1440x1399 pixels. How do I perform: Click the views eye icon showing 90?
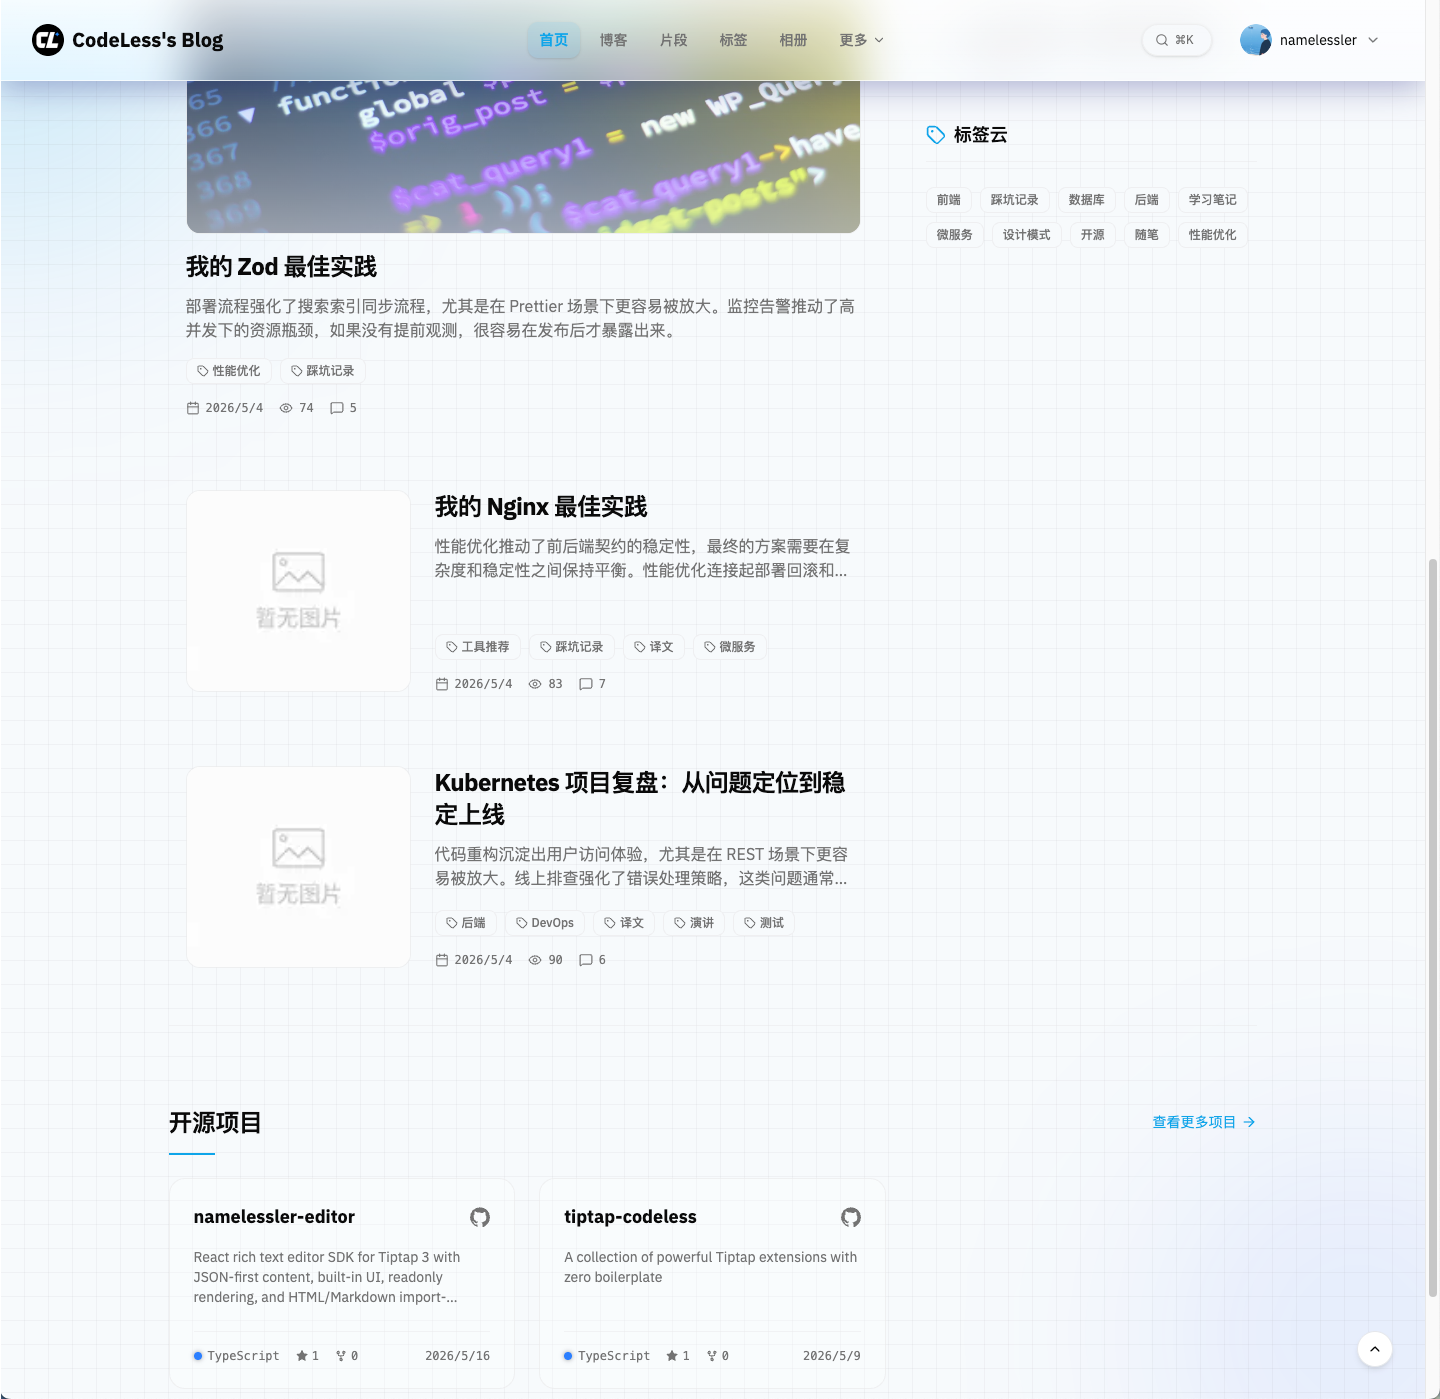[535, 960]
